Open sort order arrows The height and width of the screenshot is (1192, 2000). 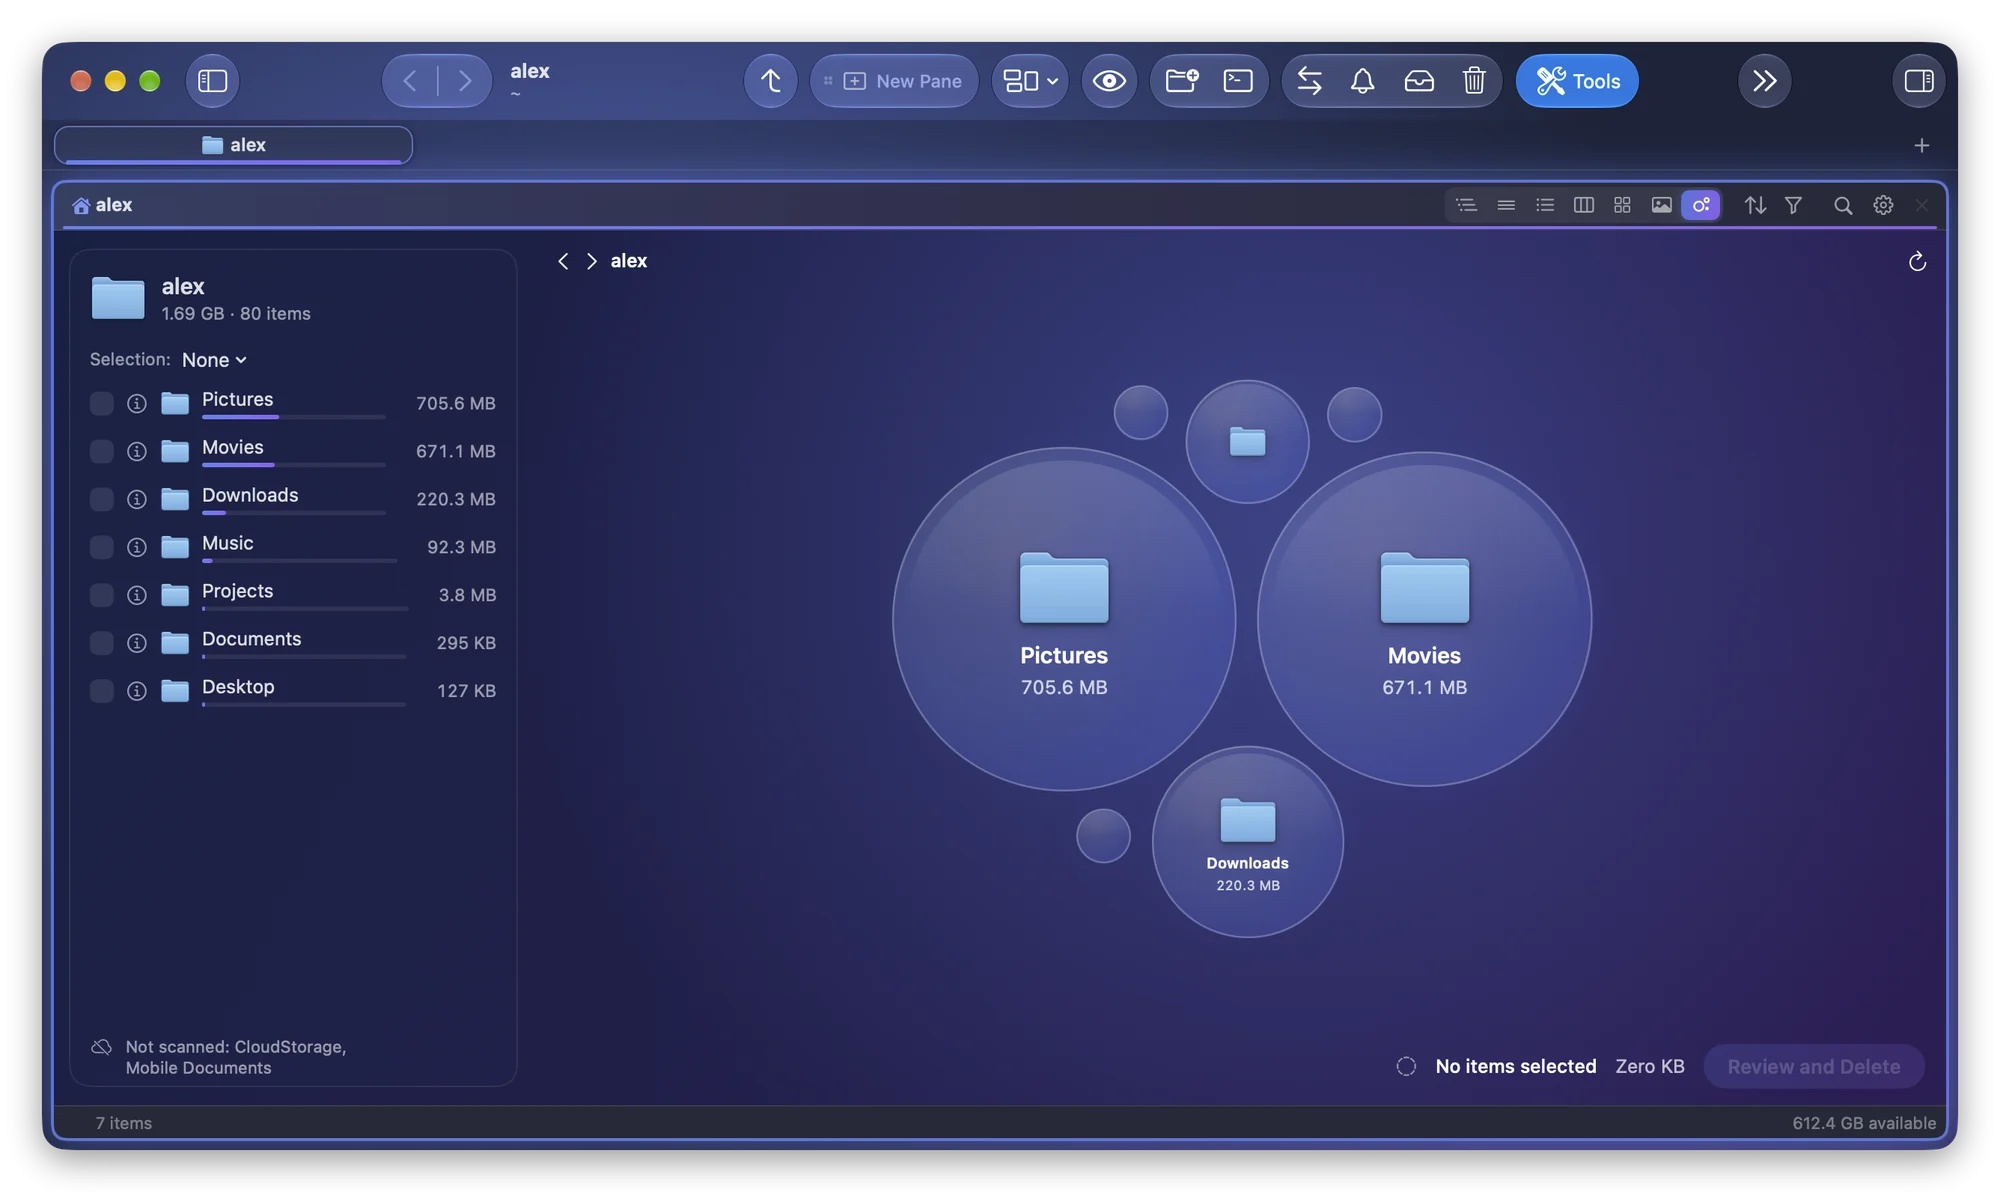pos(1755,205)
